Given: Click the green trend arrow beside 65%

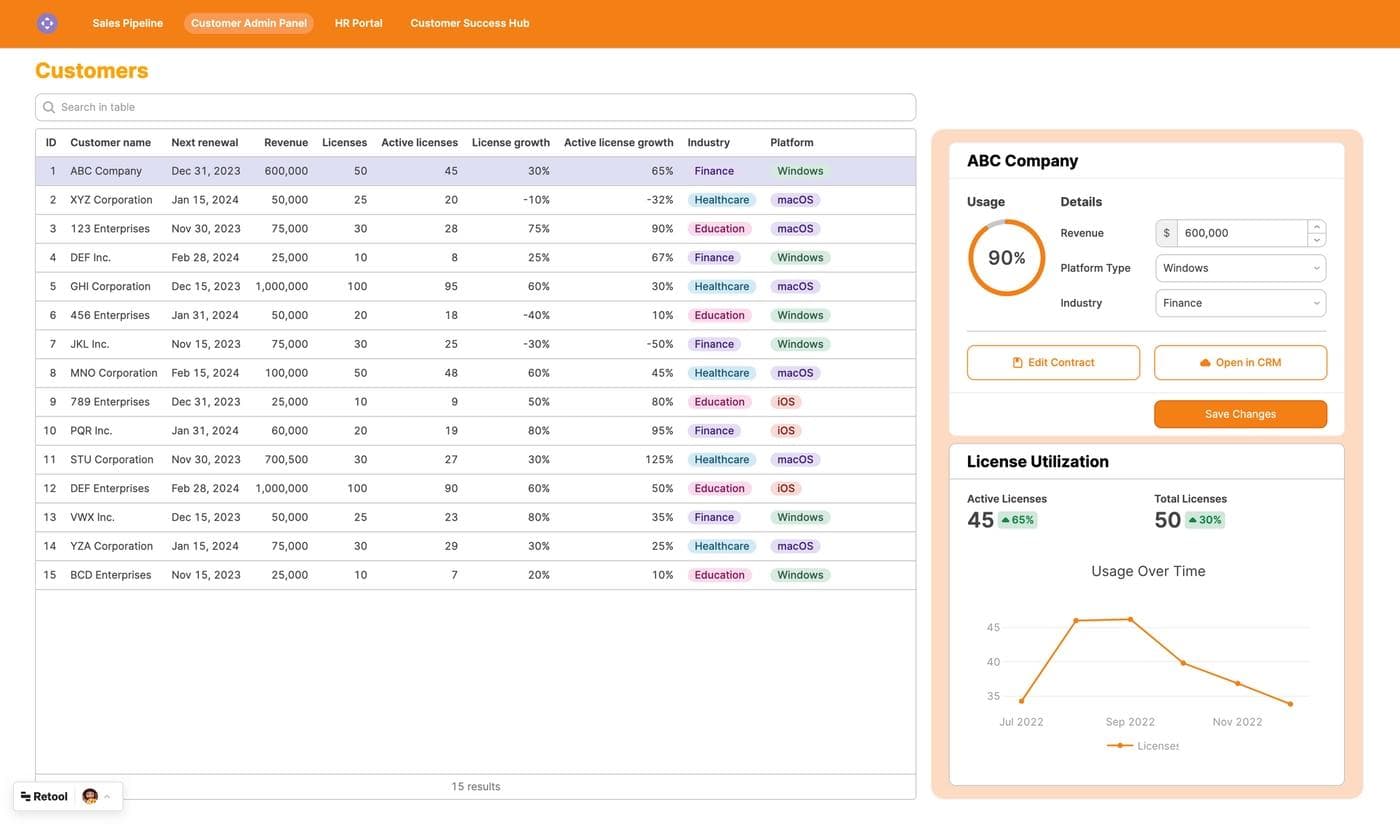Looking at the screenshot, I should [x=1003, y=518].
